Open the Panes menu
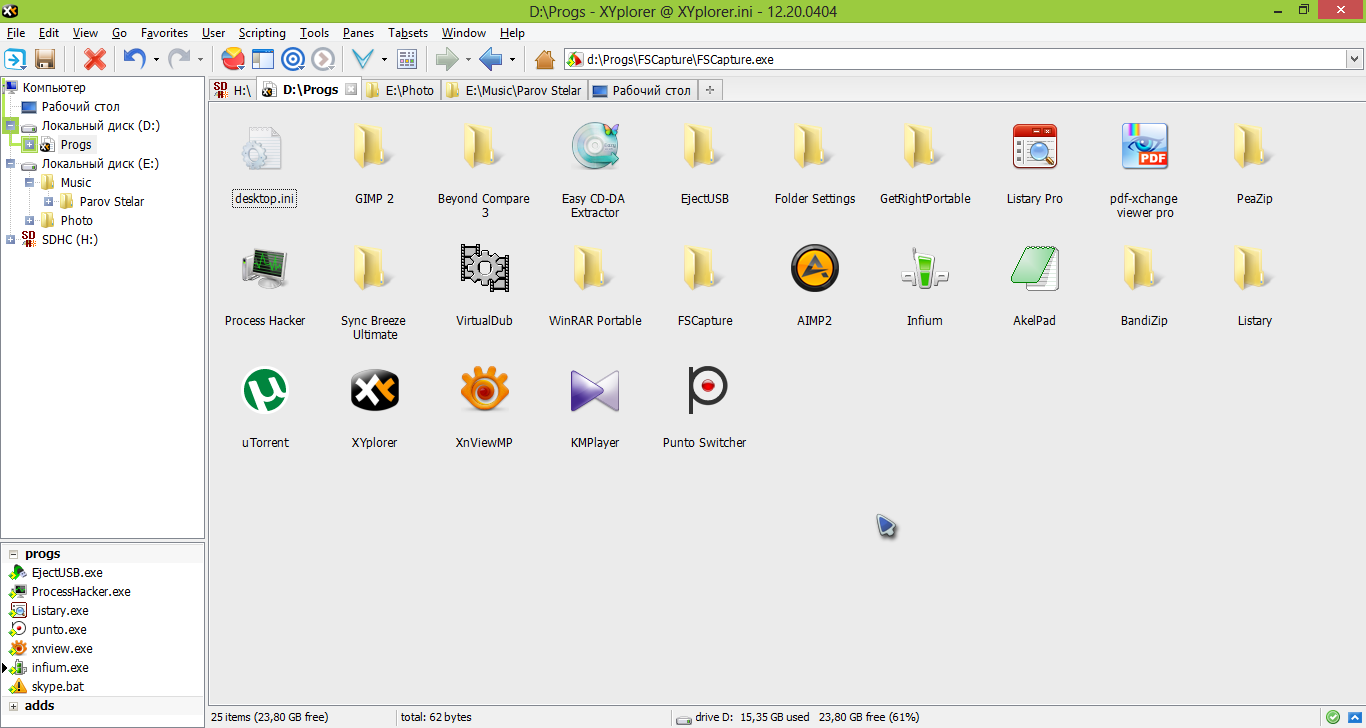The image size is (1366, 728). click(358, 33)
